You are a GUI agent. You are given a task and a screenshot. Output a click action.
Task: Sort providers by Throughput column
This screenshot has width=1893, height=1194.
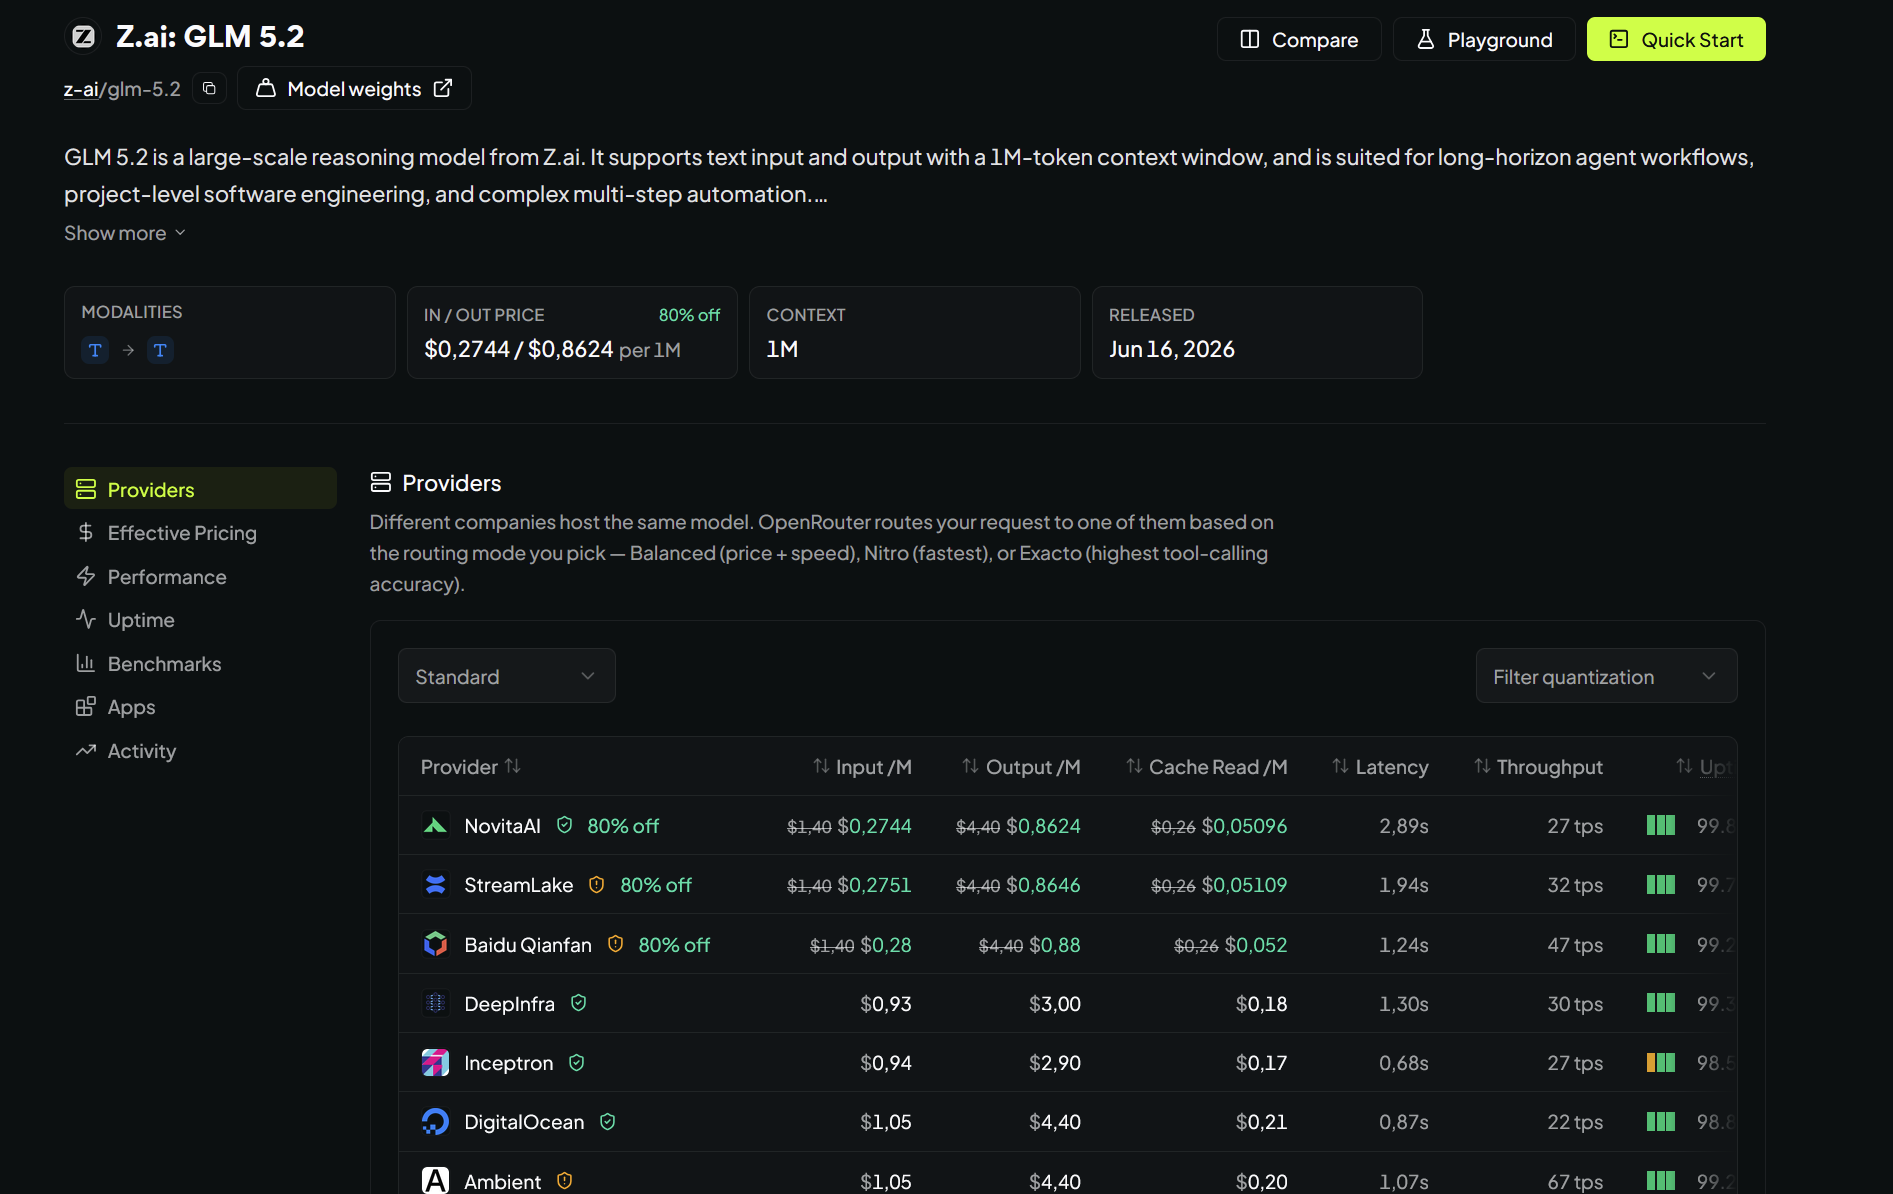tap(1538, 767)
